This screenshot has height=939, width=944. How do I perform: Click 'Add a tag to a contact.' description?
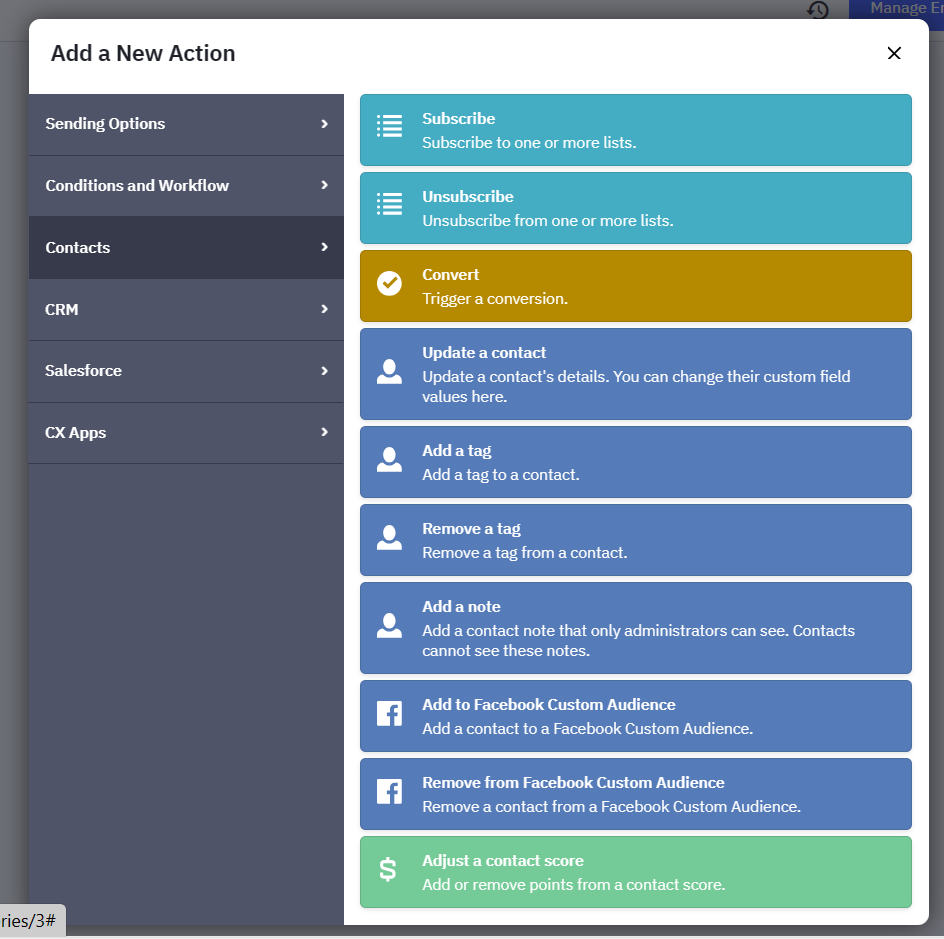(x=501, y=475)
